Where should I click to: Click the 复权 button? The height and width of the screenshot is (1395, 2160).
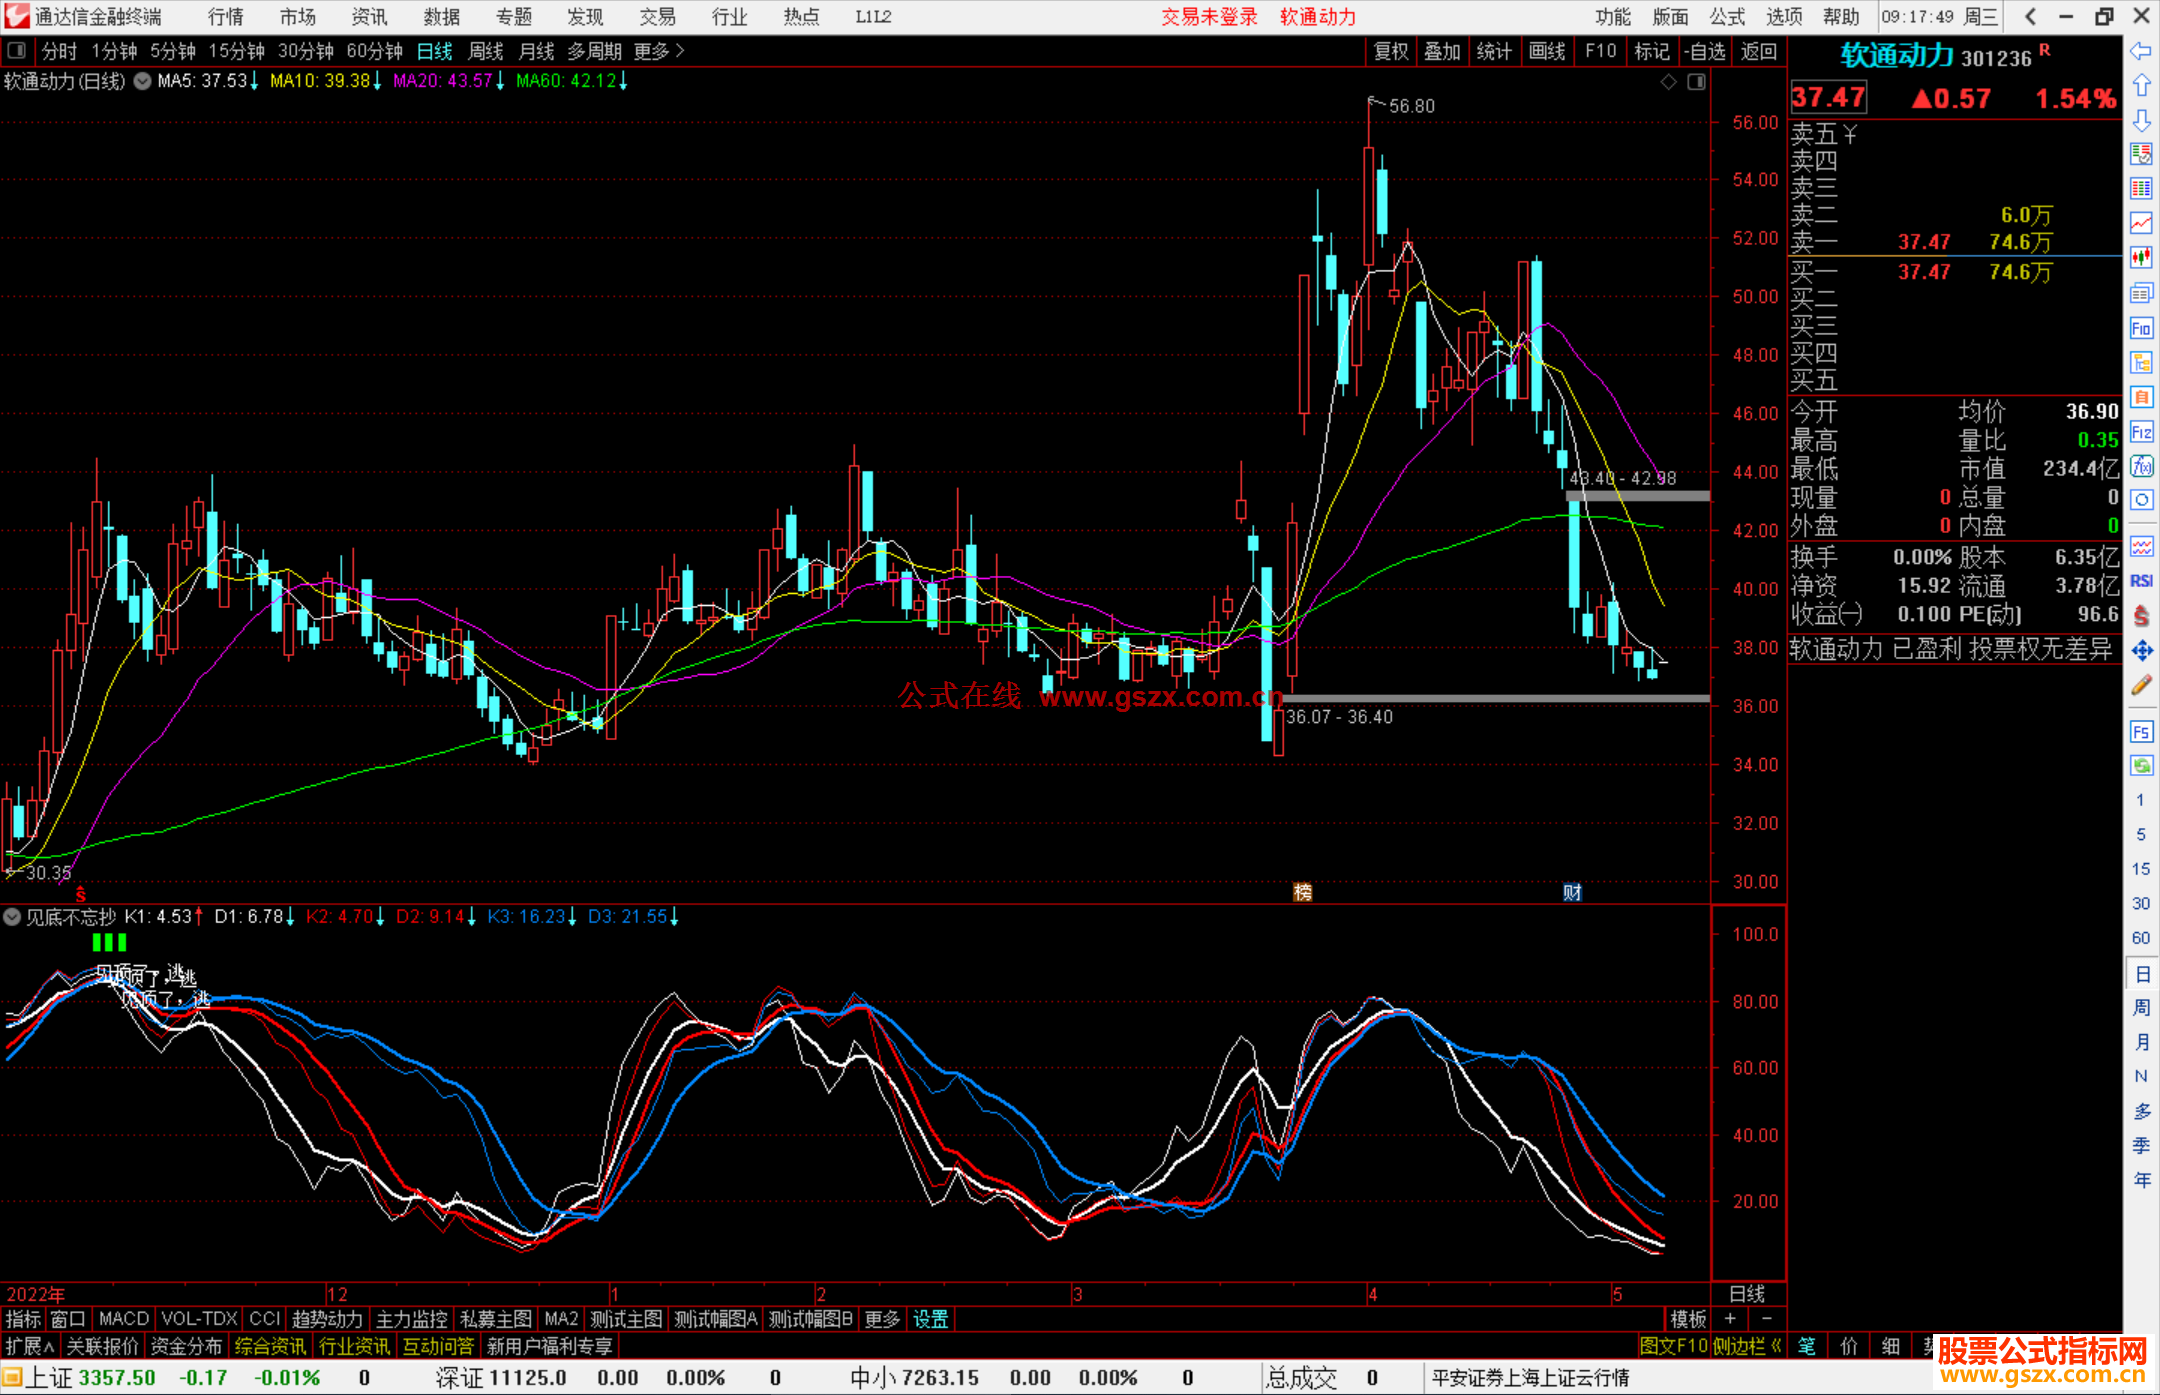point(1391,51)
